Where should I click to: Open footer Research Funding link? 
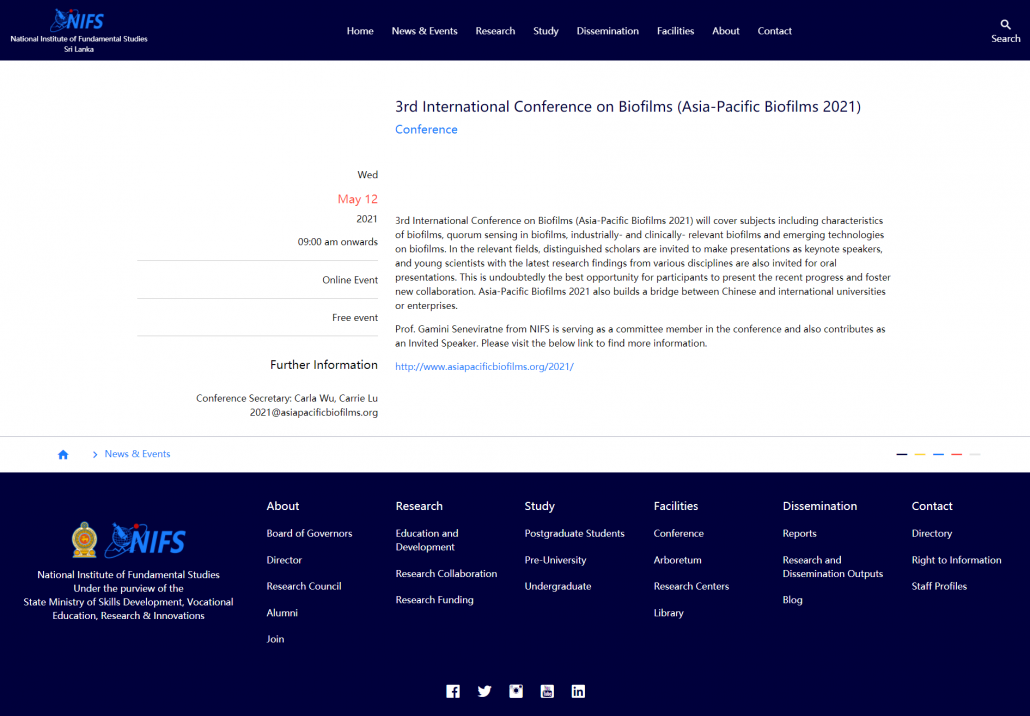[434, 600]
